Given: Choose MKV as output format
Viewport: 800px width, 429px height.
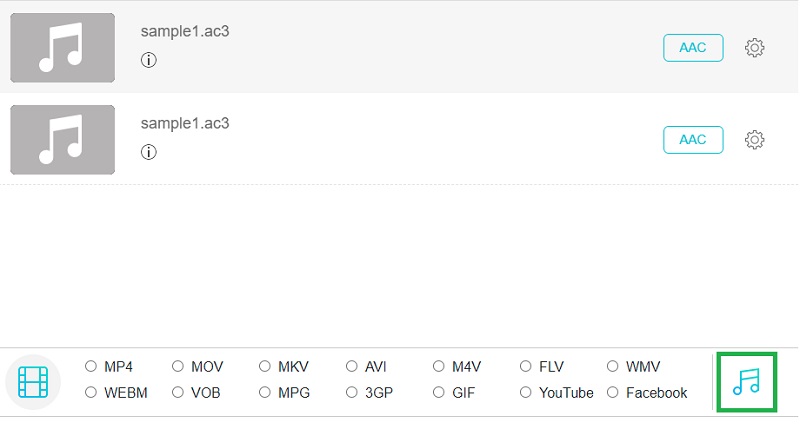Looking at the screenshot, I should tap(265, 367).
